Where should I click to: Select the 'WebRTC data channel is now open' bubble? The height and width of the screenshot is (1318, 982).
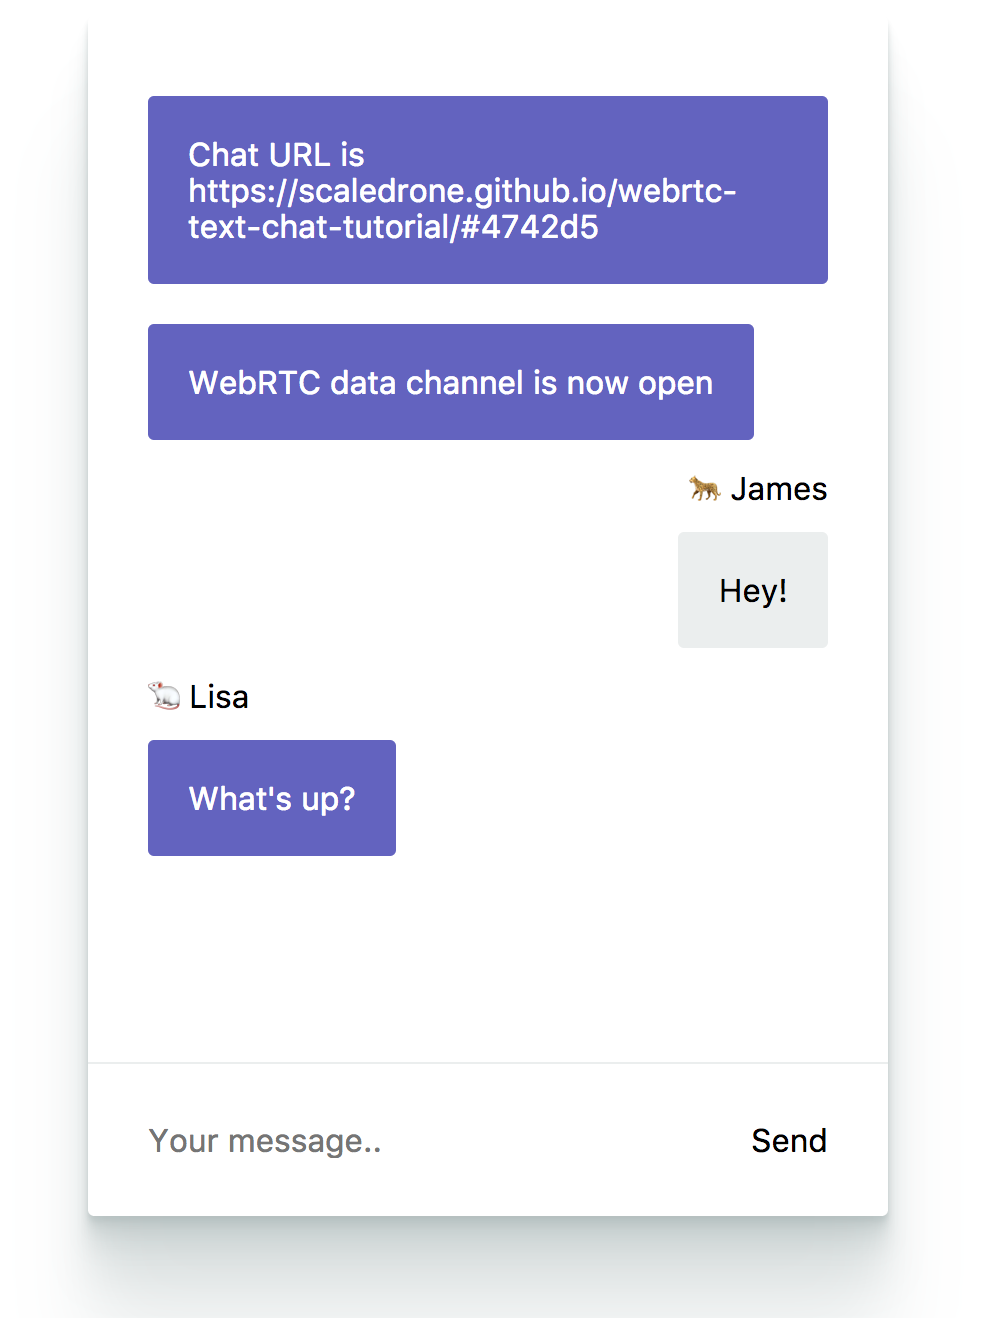[x=451, y=382]
